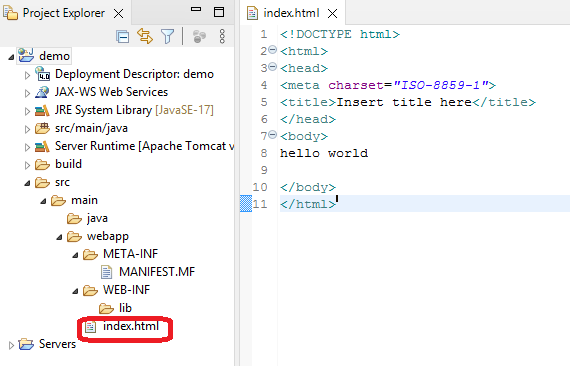This screenshot has height=366, width=570.
Task: Toggle Link with Editor arrows icon
Action: tap(145, 36)
